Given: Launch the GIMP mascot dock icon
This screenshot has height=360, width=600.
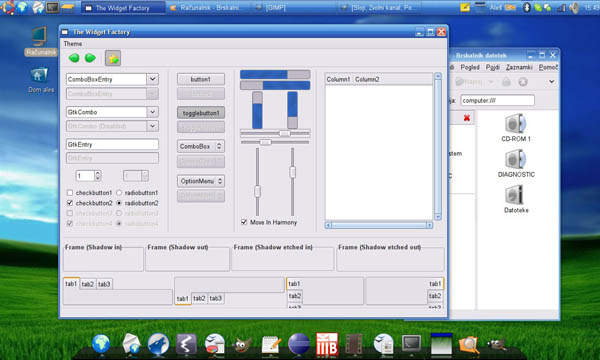Looking at the screenshot, I should point(243,345).
